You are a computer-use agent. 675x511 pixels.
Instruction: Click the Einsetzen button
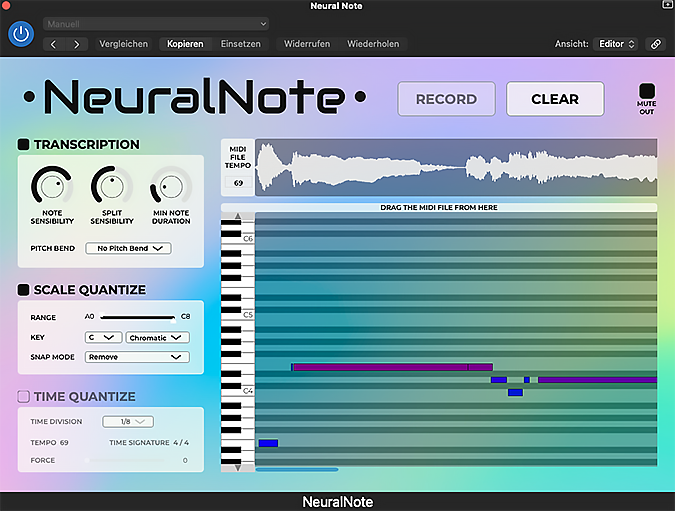tap(241, 44)
